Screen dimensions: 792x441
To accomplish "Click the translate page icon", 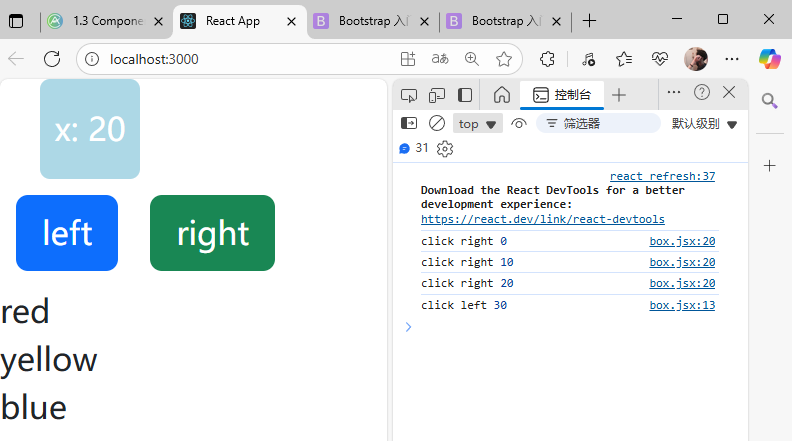I will pyautogui.click(x=440, y=59).
